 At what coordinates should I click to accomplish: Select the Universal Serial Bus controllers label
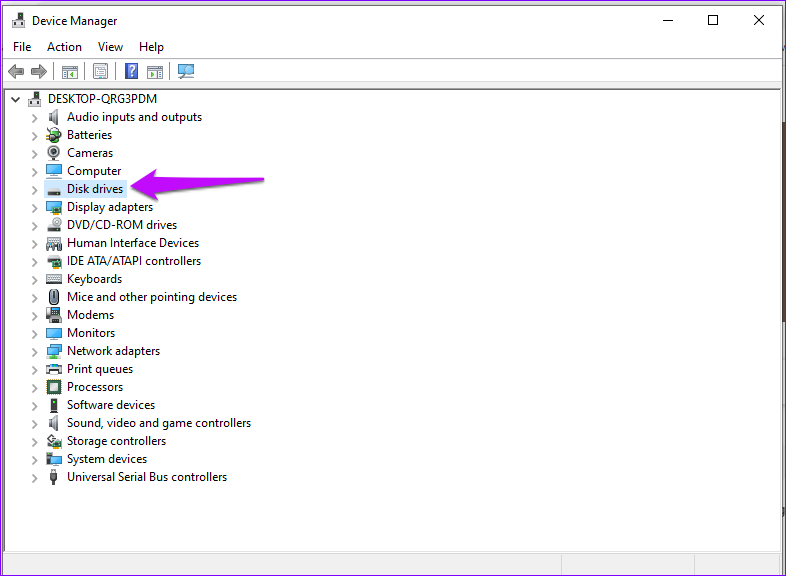point(147,477)
